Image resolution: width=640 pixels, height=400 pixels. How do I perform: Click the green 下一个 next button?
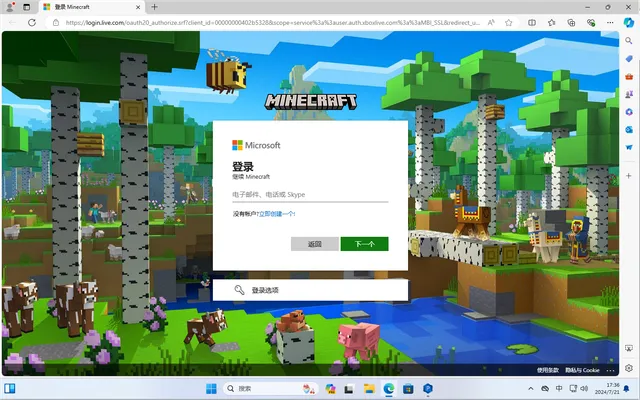(364, 244)
